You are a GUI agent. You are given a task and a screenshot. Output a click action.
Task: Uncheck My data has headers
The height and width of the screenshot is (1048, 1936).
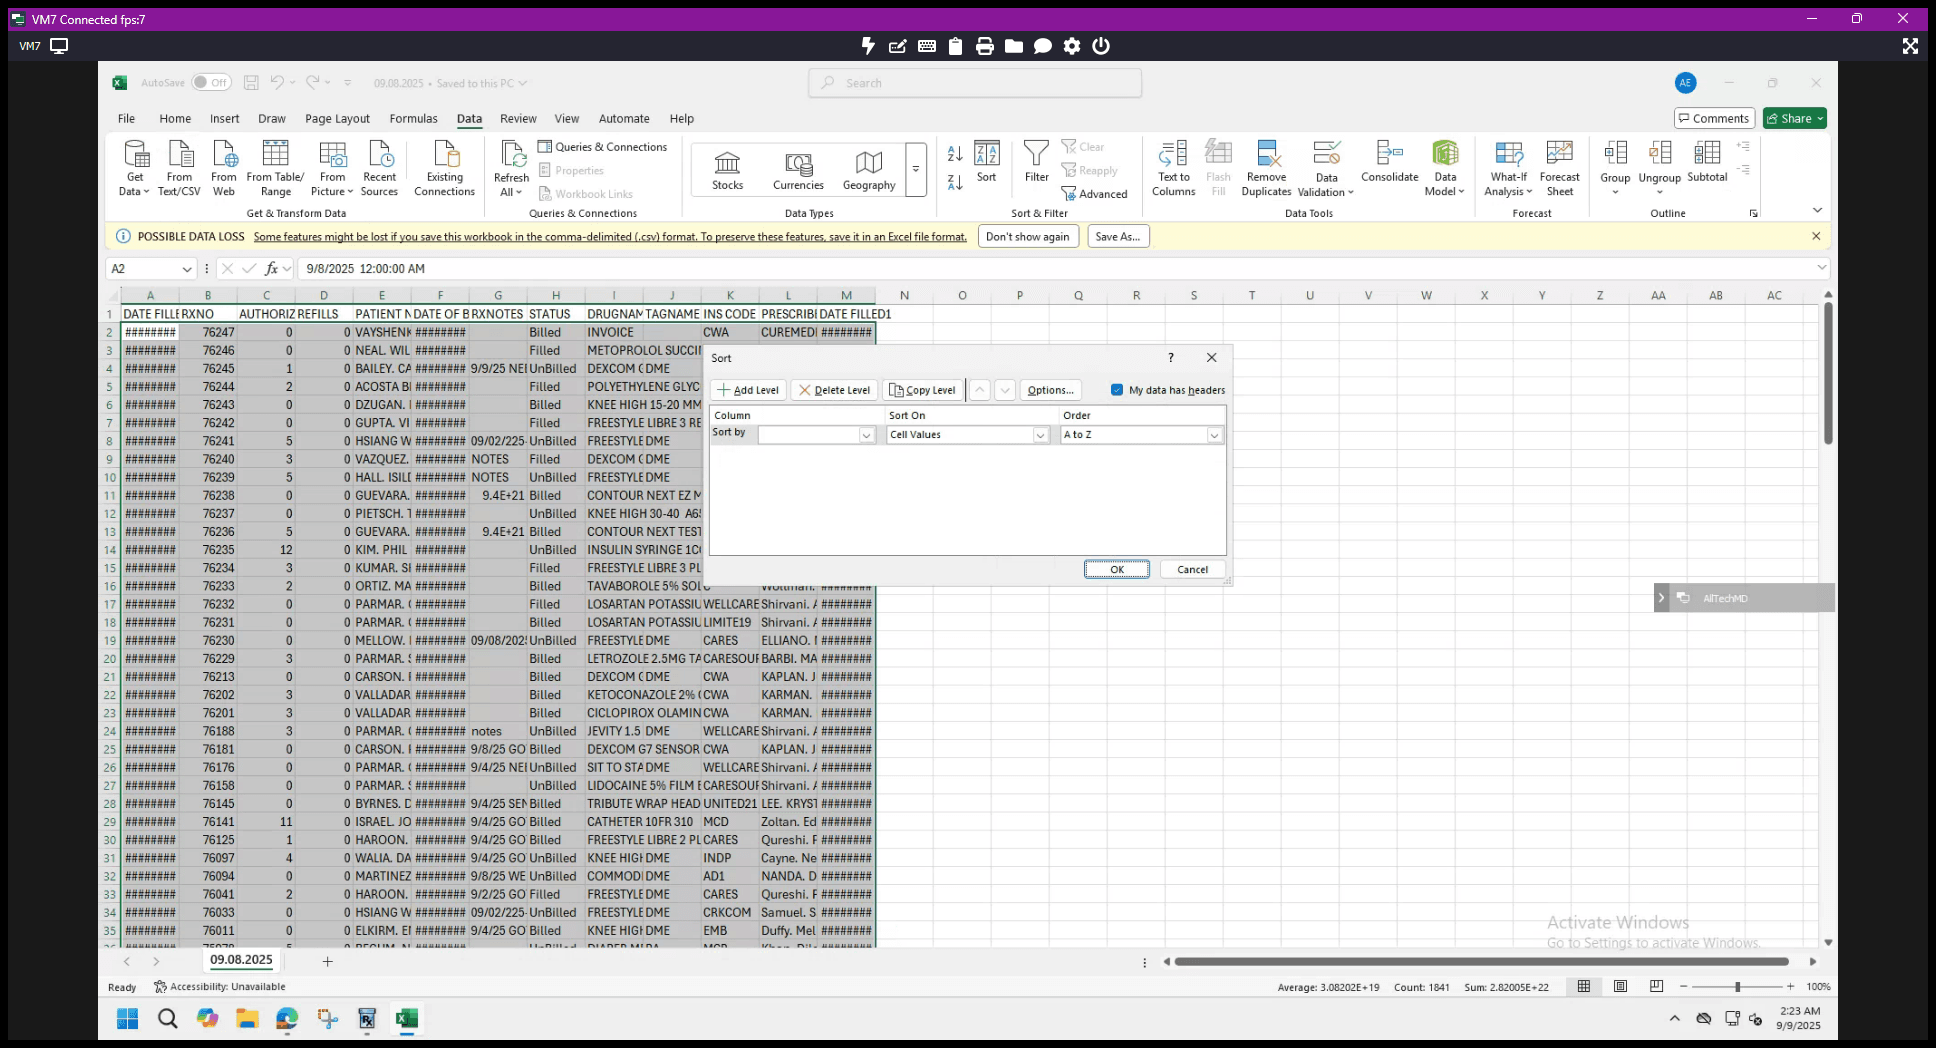click(1117, 390)
